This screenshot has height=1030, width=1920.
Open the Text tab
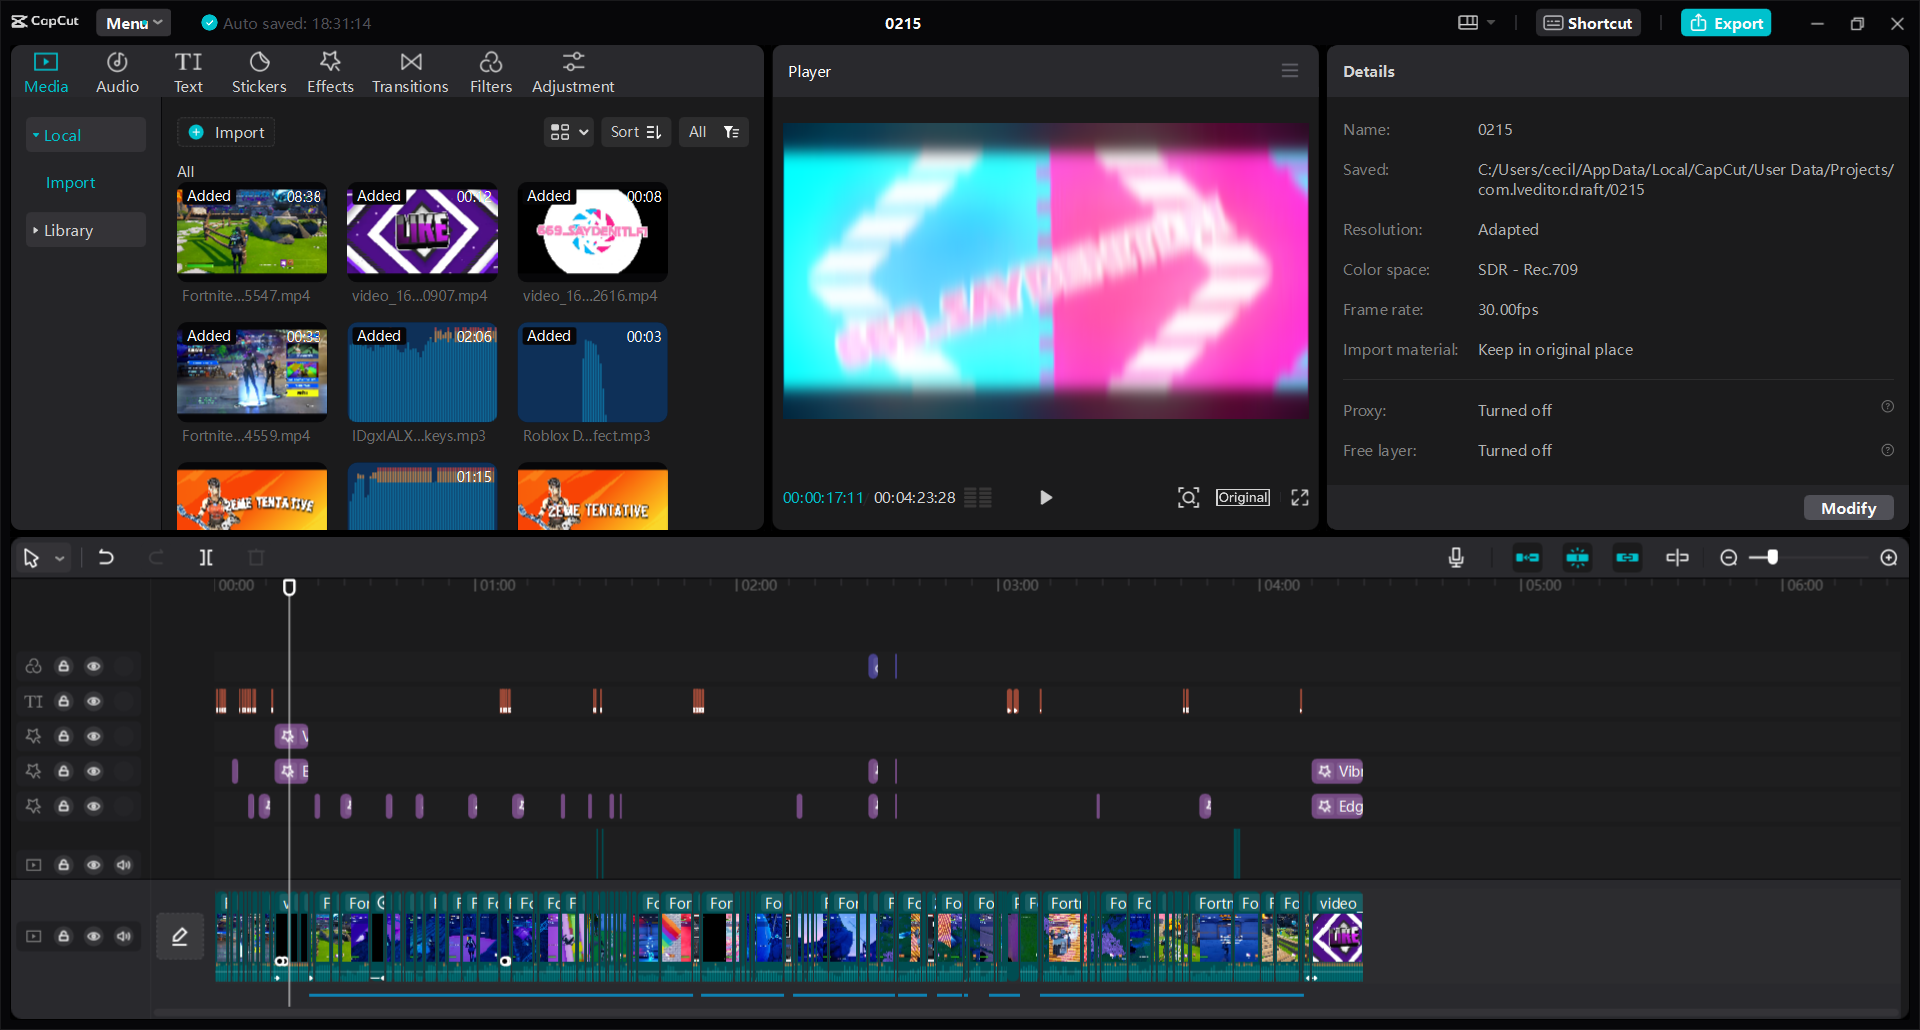[x=188, y=73]
